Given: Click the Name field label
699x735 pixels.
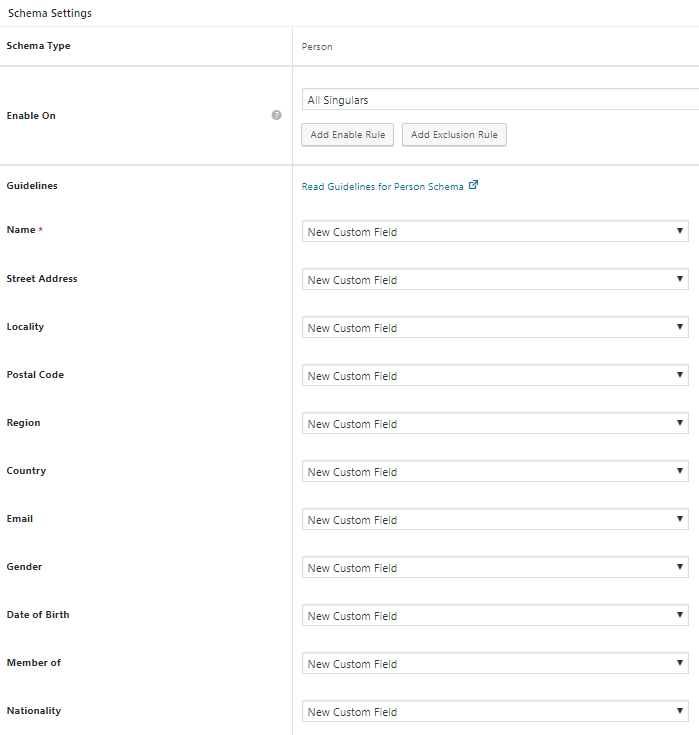Looking at the screenshot, I should click(x=21, y=230).
